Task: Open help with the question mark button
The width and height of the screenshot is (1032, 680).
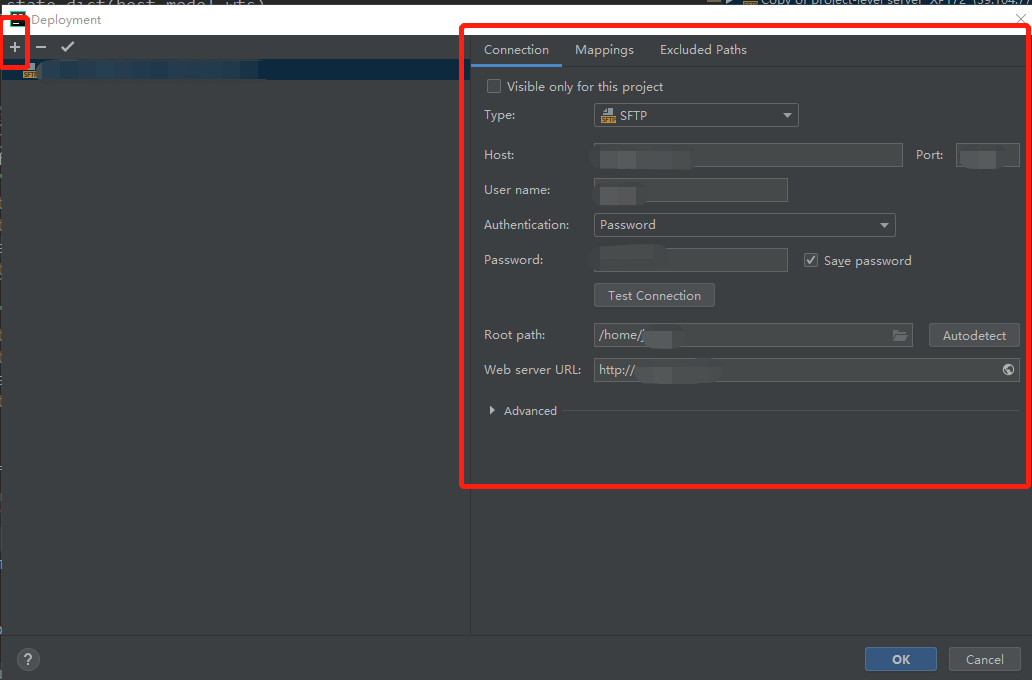Action: 28,659
